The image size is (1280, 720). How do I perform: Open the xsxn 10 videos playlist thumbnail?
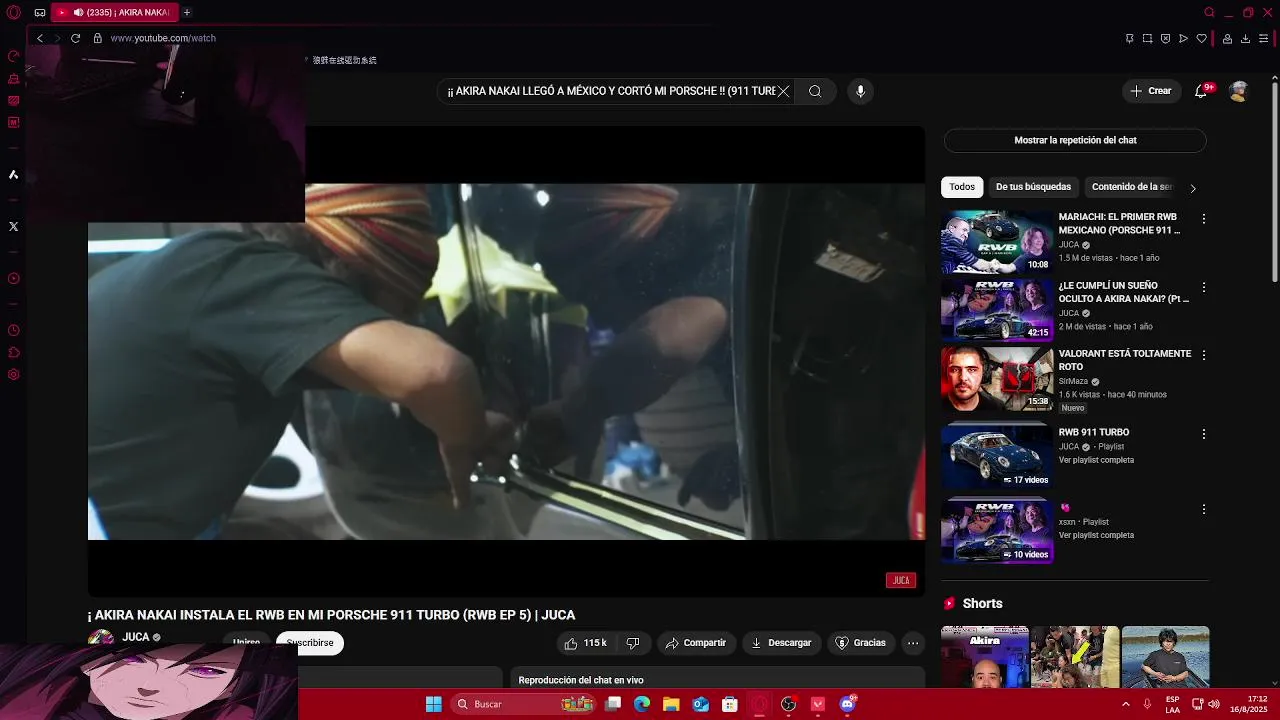click(x=997, y=531)
